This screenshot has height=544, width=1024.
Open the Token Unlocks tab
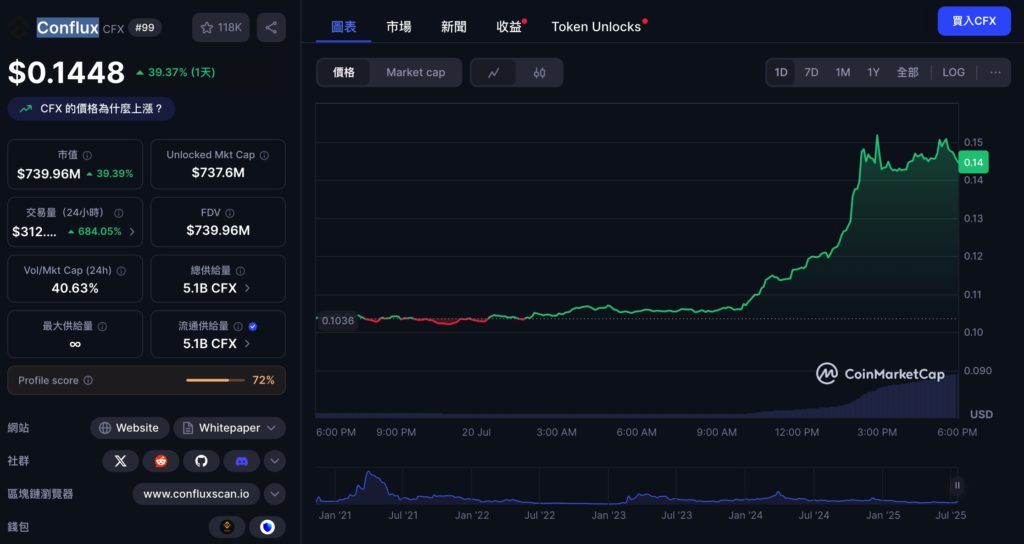pos(597,27)
